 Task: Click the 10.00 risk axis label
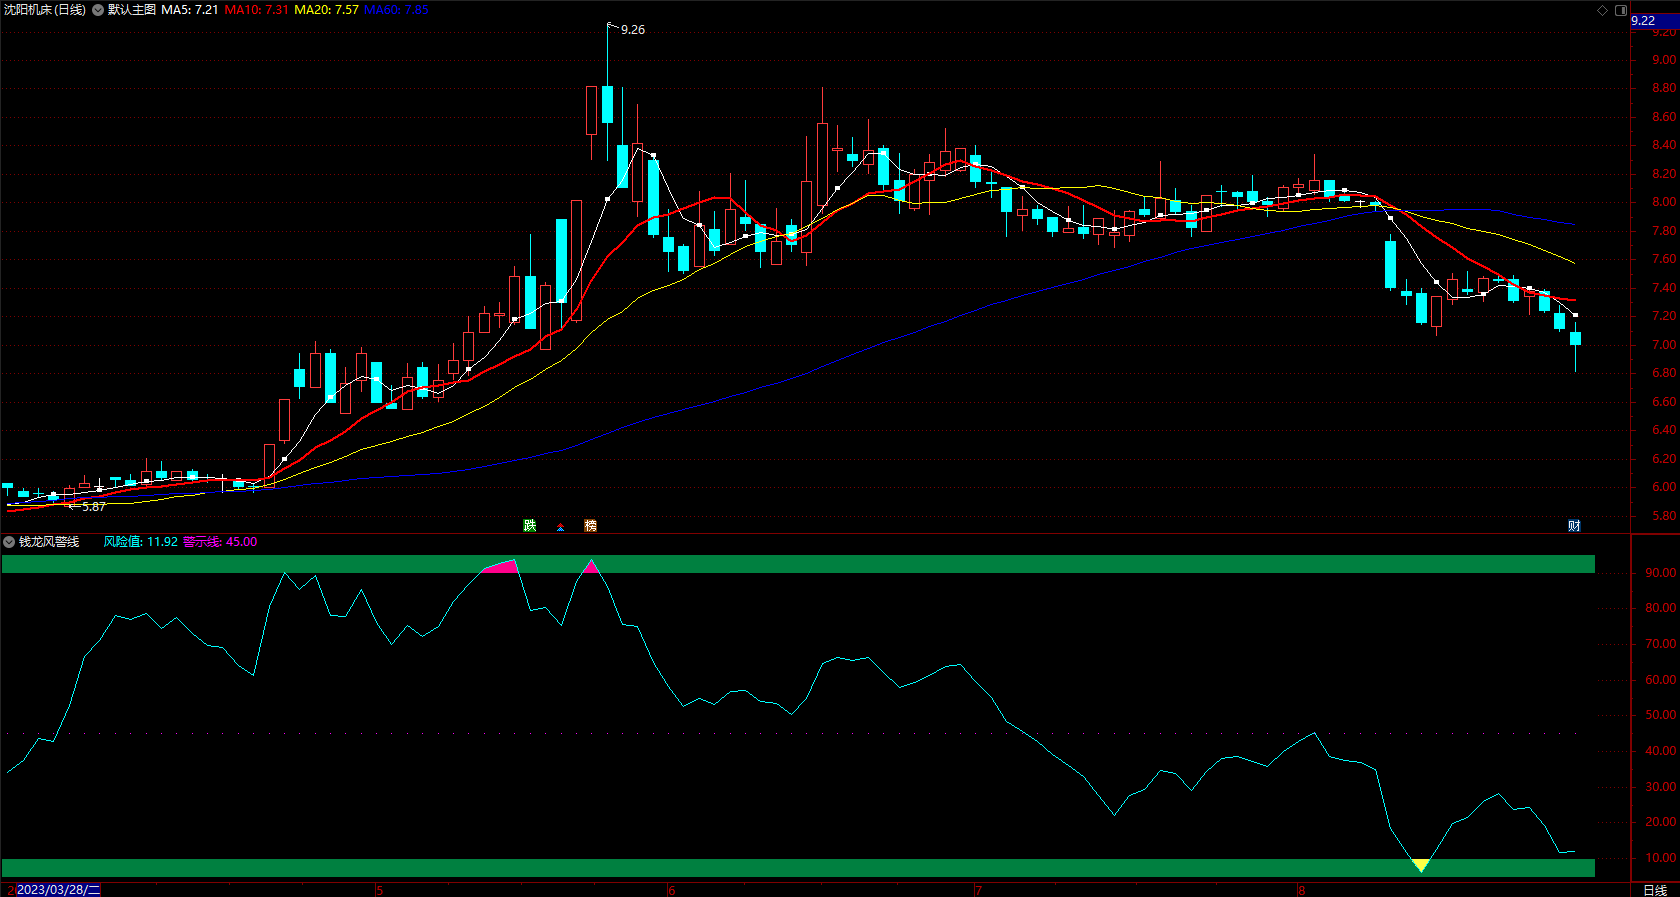tap(1661, 858)
